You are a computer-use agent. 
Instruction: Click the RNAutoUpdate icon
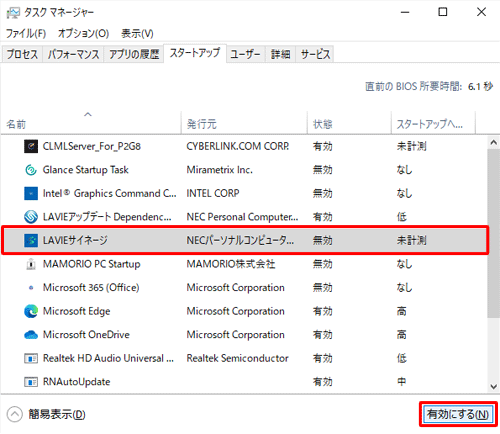pos(31,382)
